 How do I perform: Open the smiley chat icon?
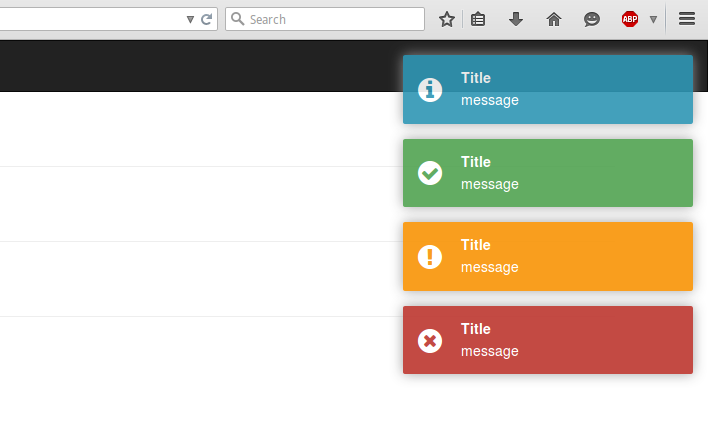592,19
